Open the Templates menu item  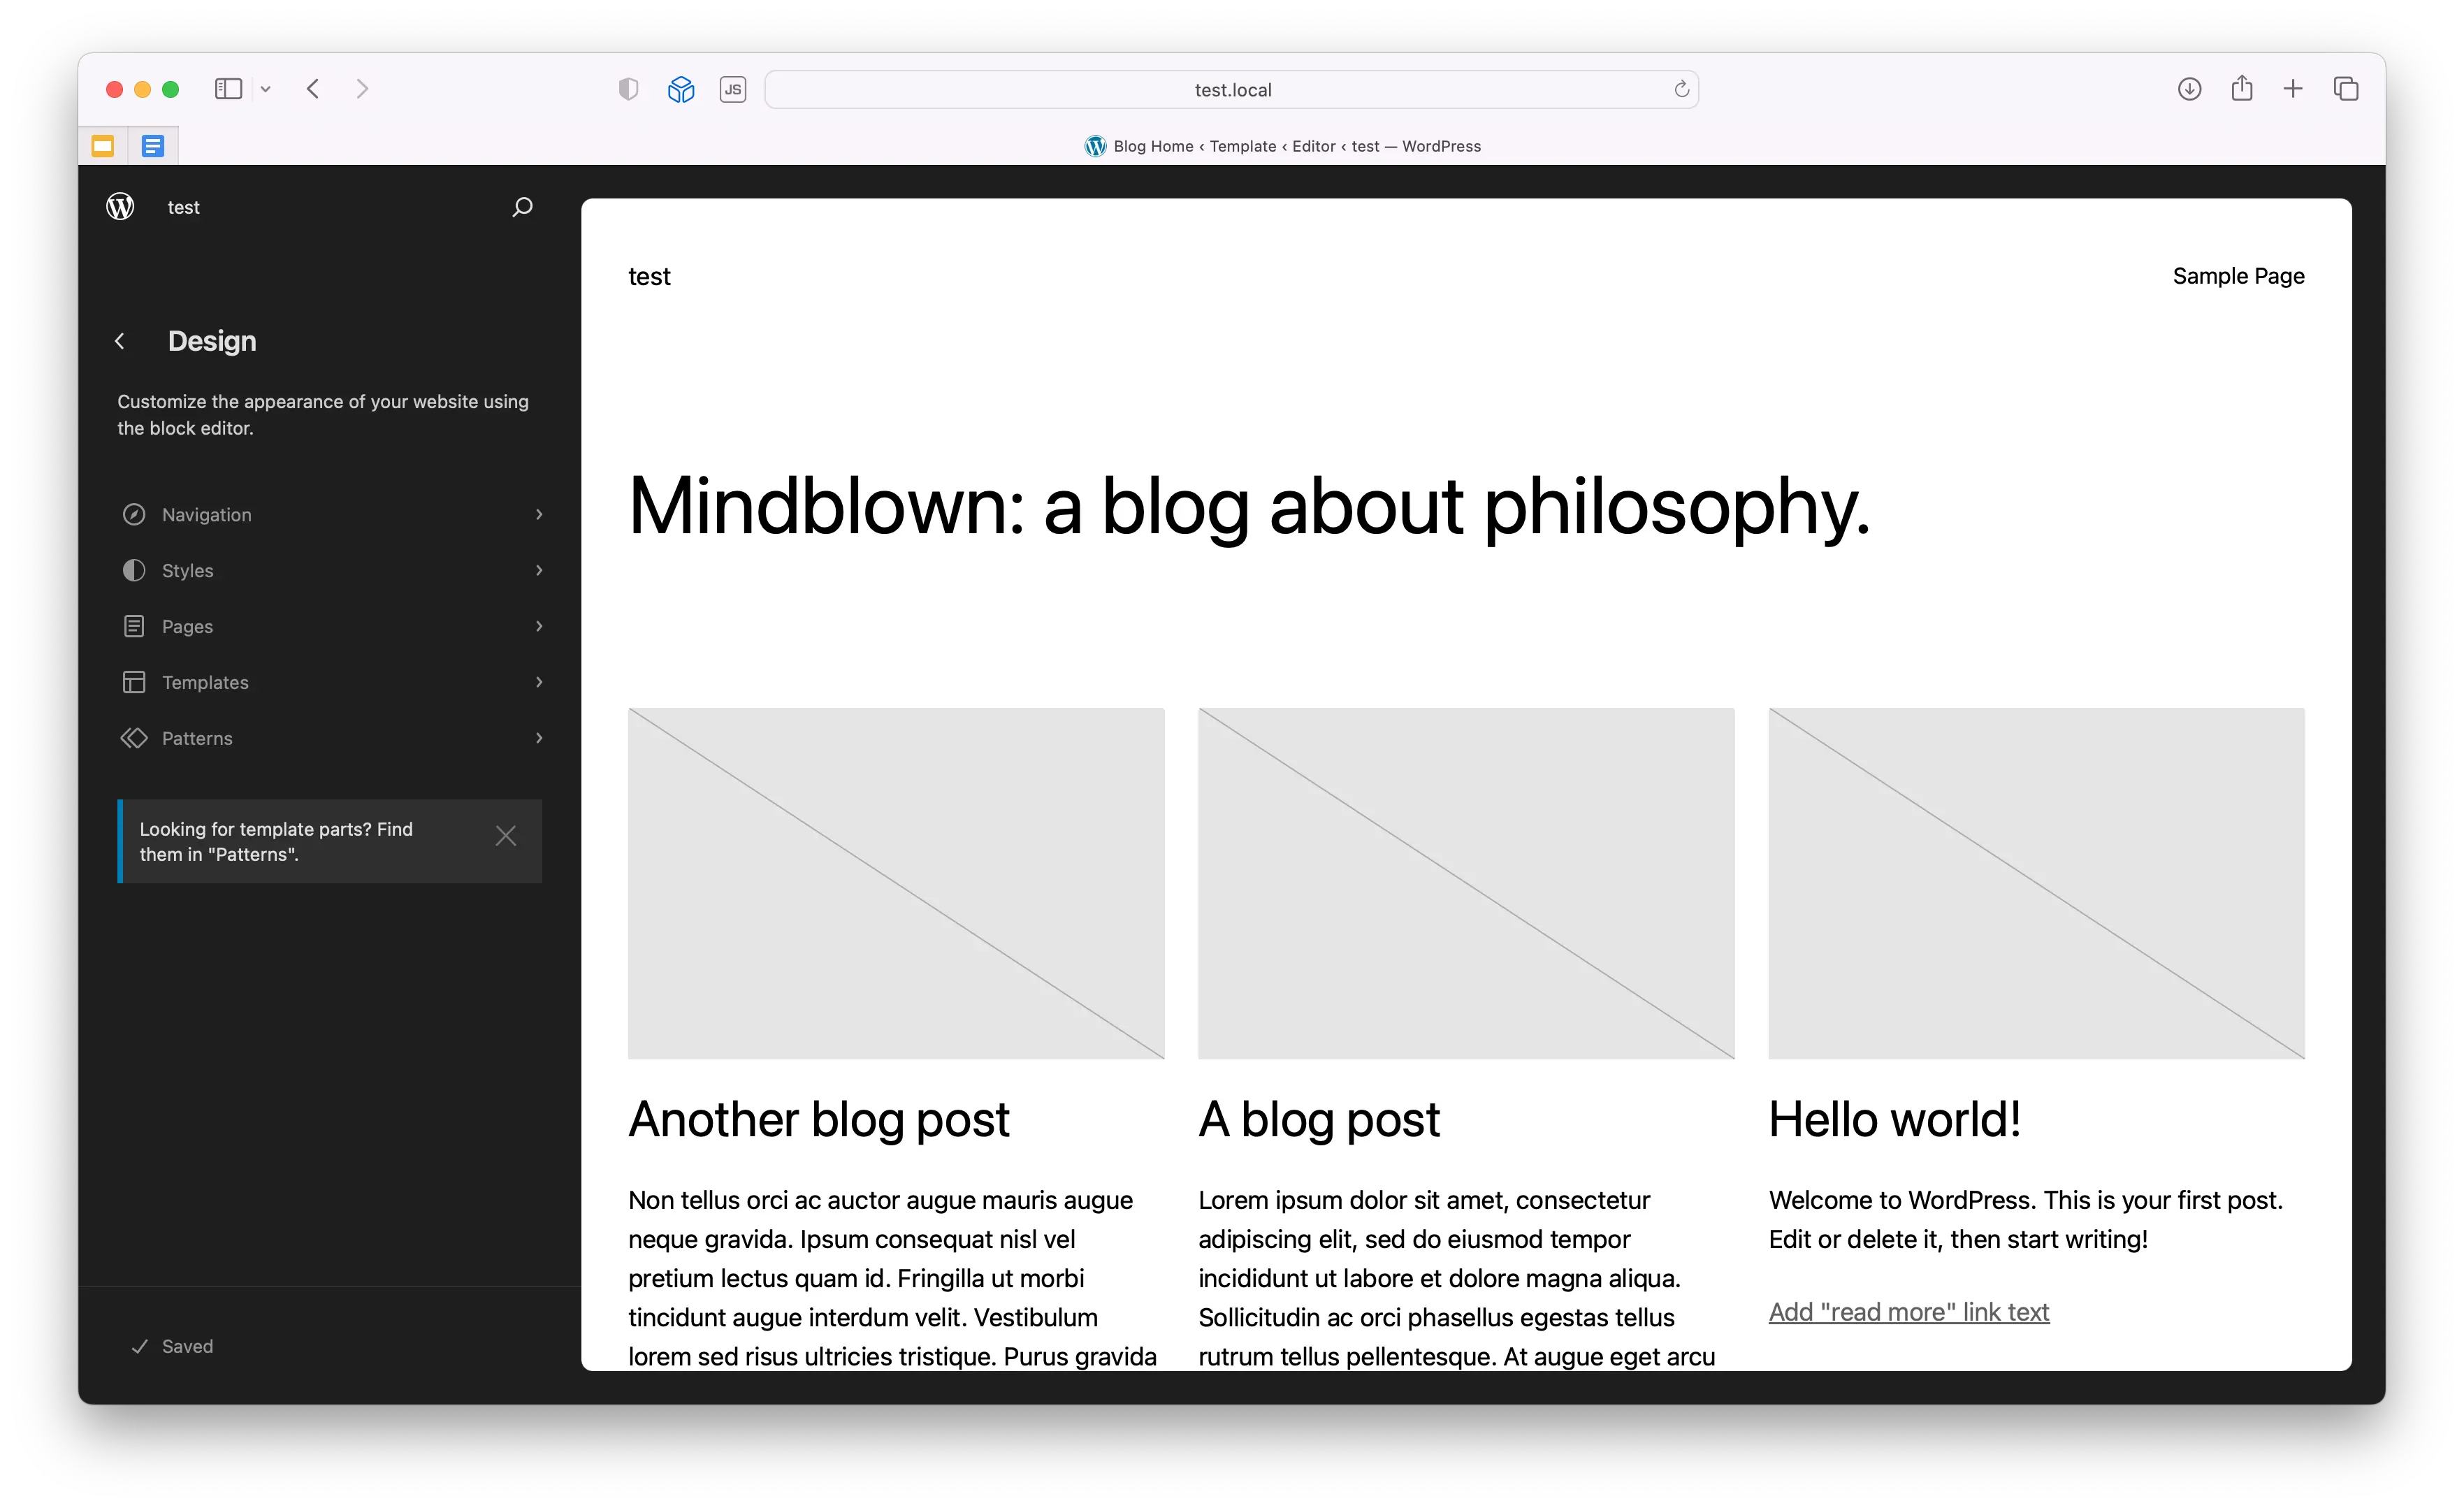pyautogui.click(x=330, y=682)
